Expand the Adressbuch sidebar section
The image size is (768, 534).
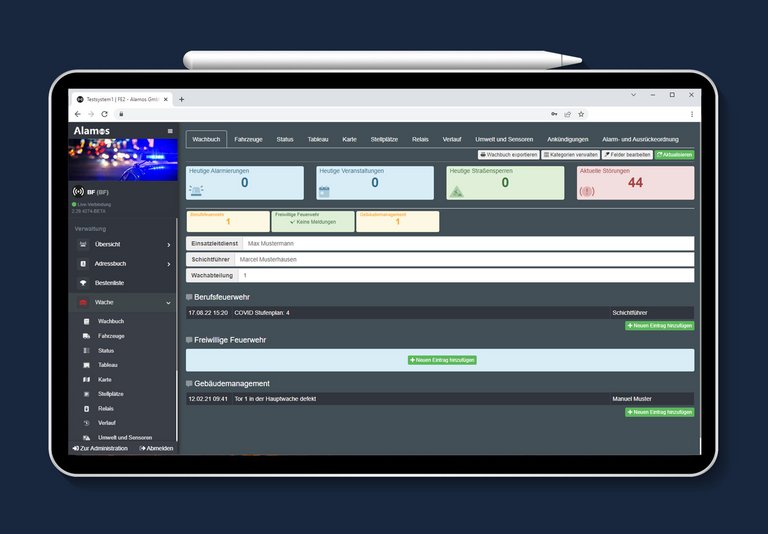pyautogui.click(x=168, y=264)
